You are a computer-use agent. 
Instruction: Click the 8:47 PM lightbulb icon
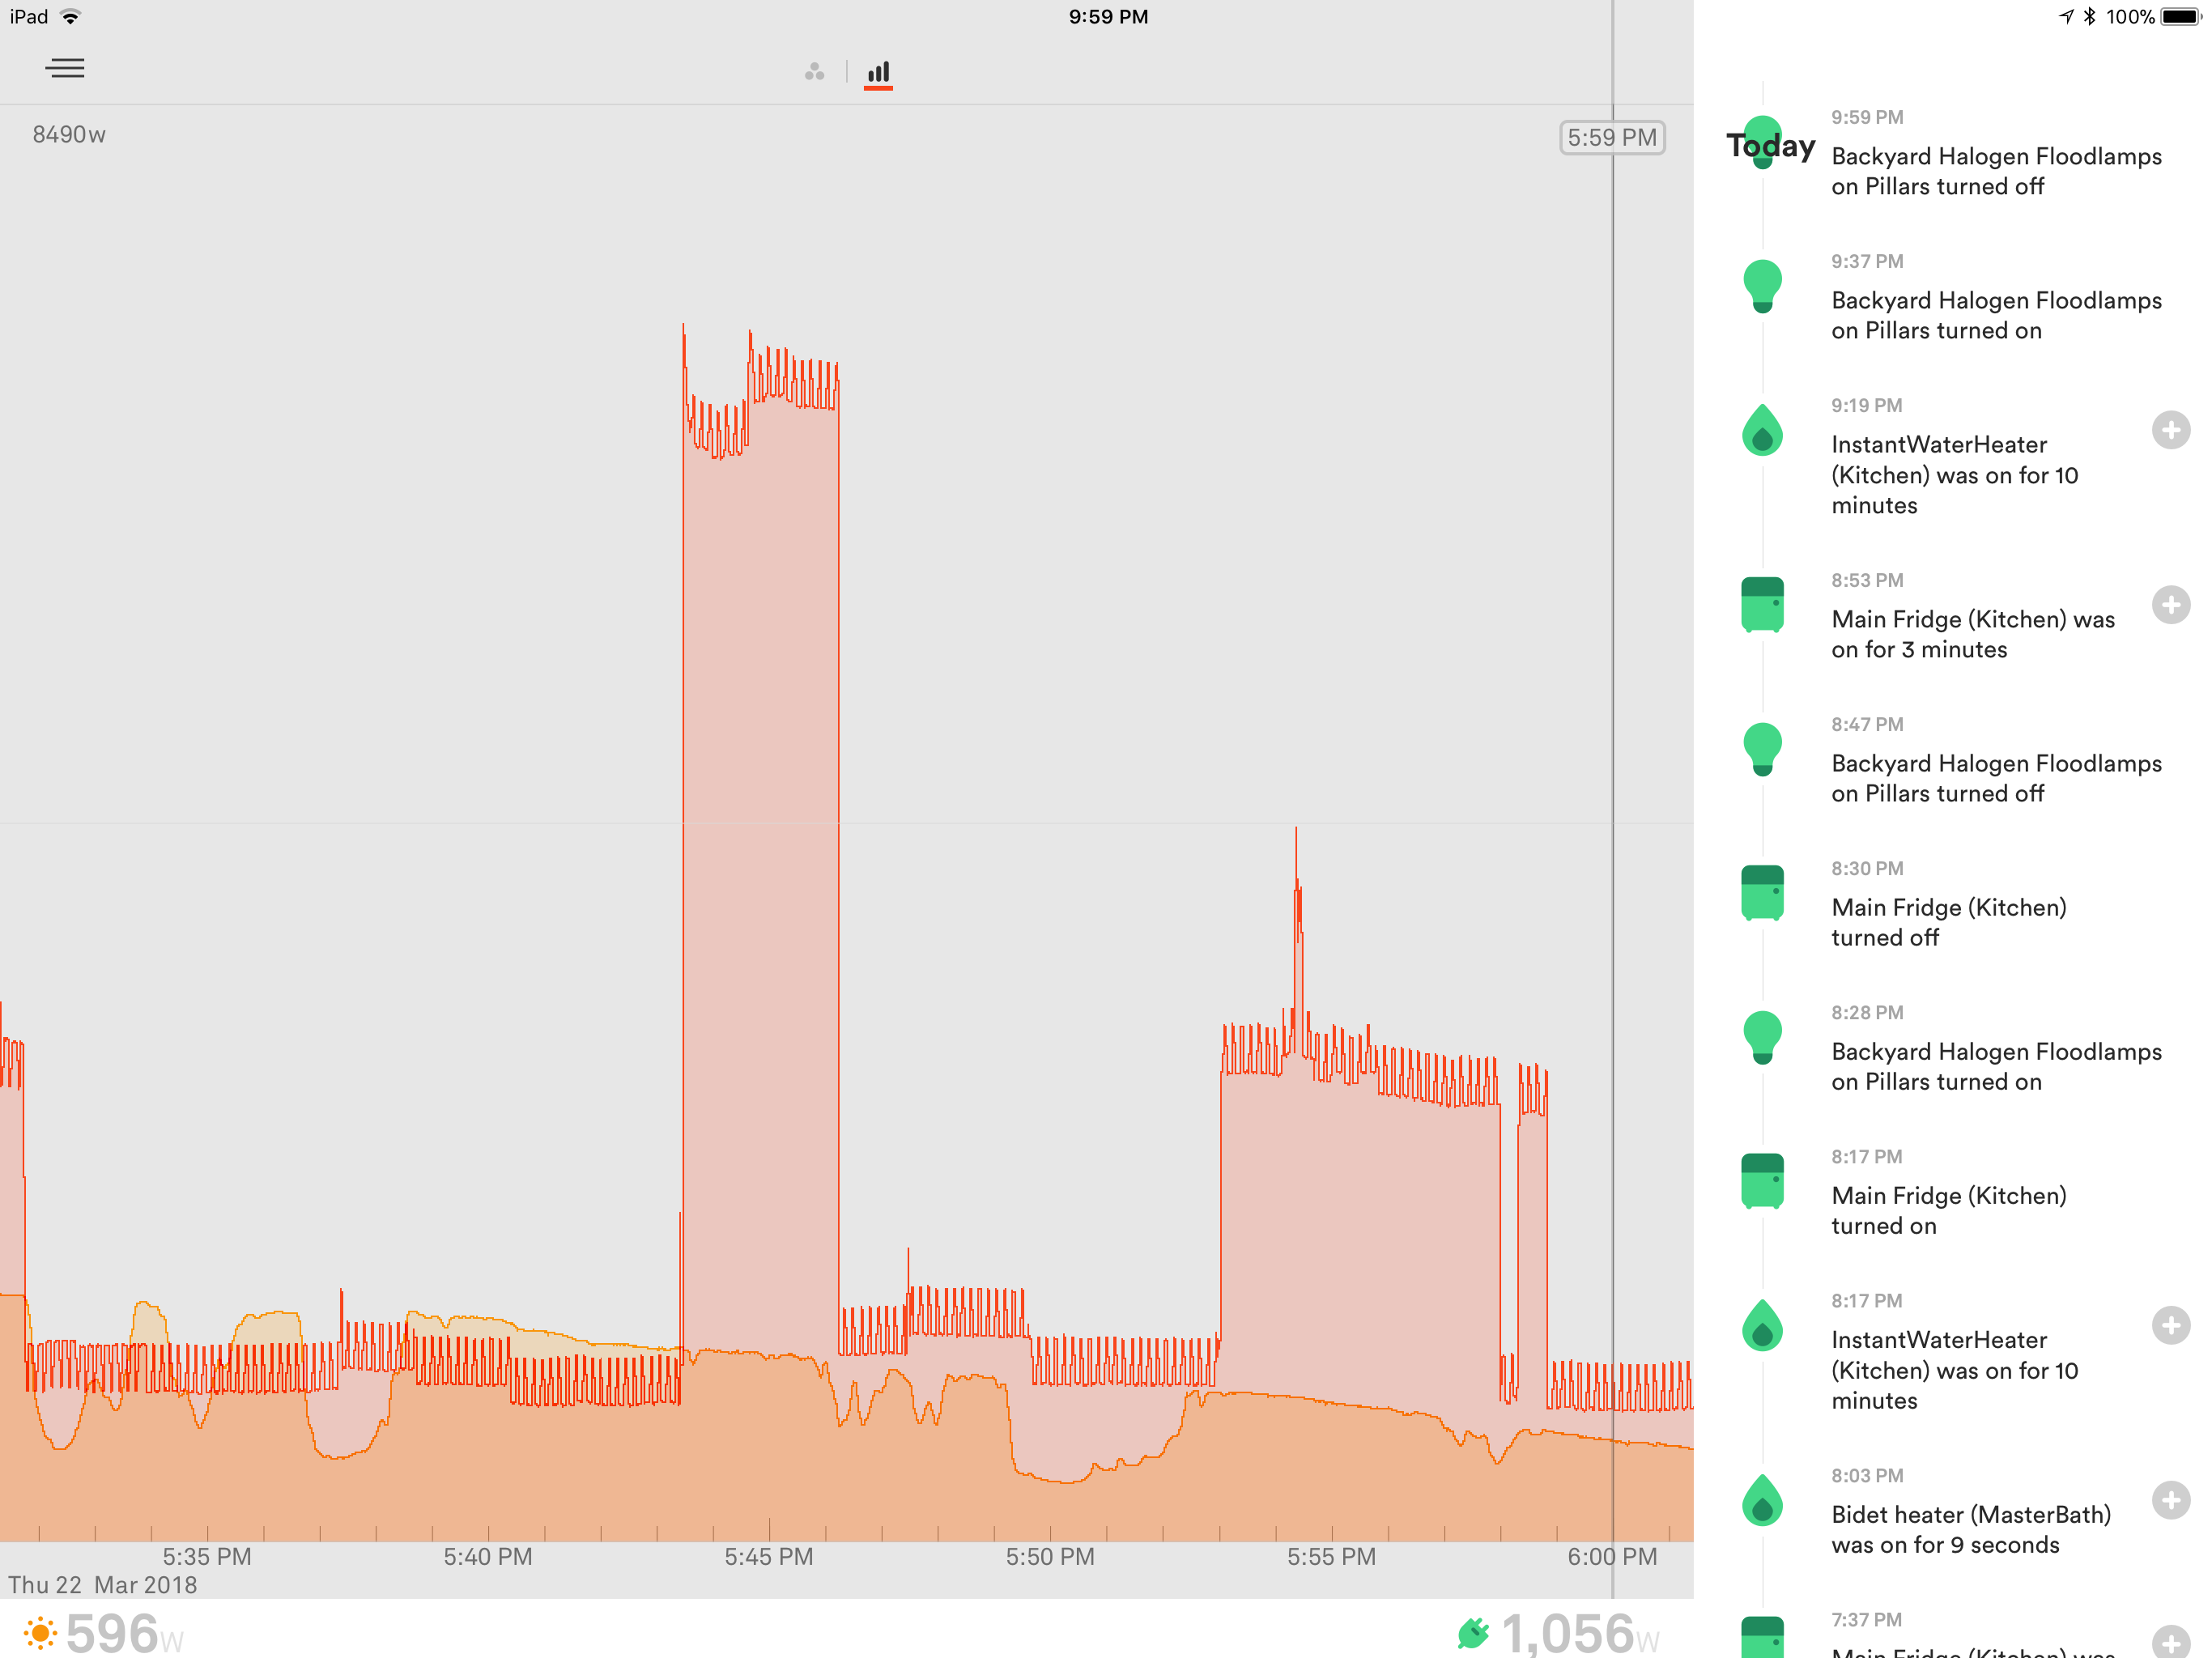[1762, 749]
